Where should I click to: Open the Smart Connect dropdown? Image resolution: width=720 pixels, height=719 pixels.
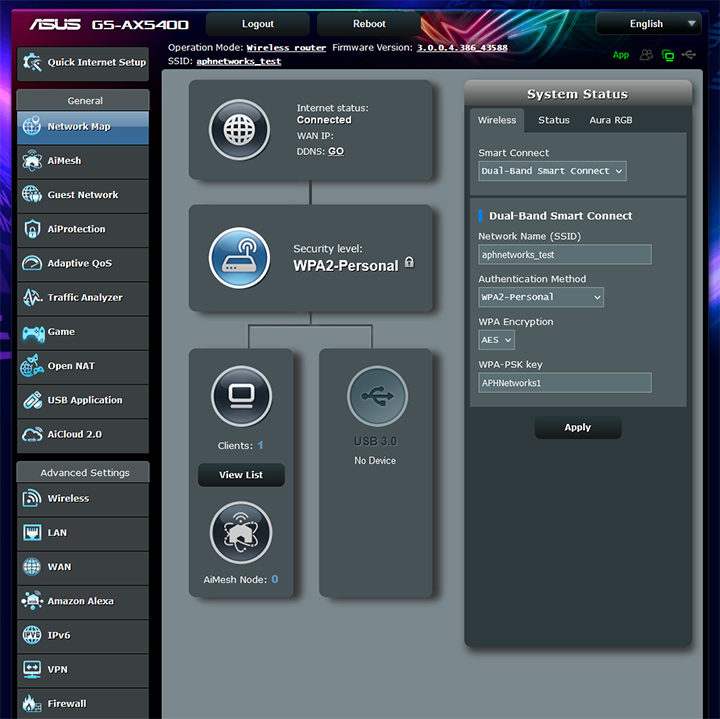coord(552,171)
